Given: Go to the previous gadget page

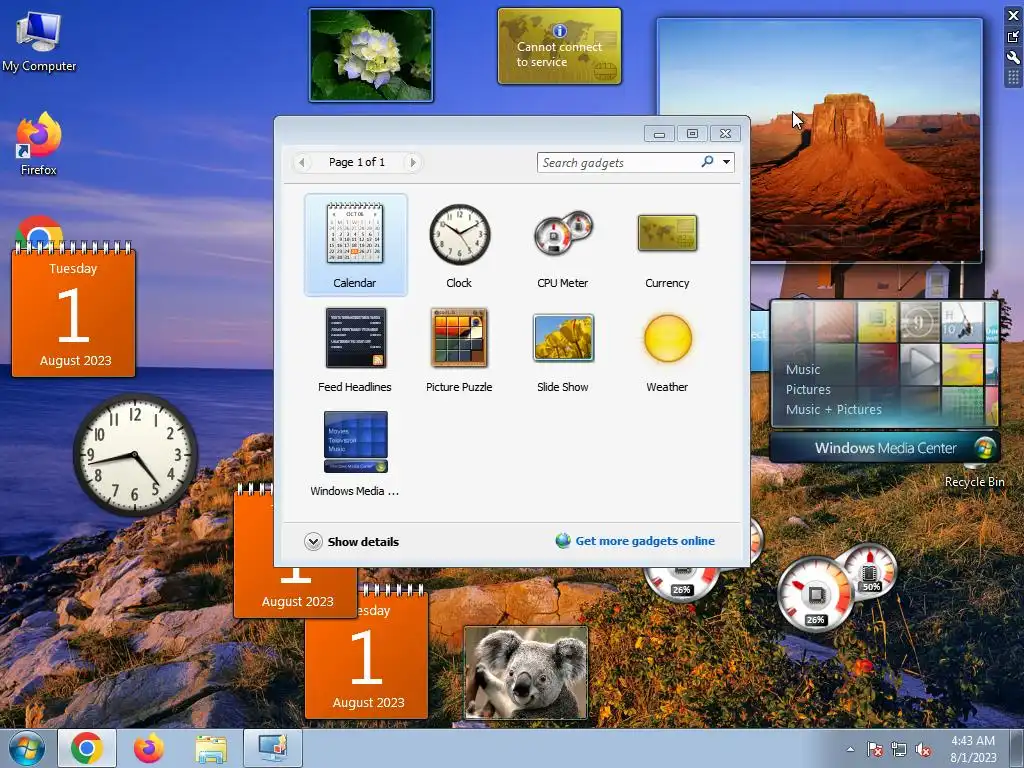Looking at the screenshot, I should coord(301,162).
